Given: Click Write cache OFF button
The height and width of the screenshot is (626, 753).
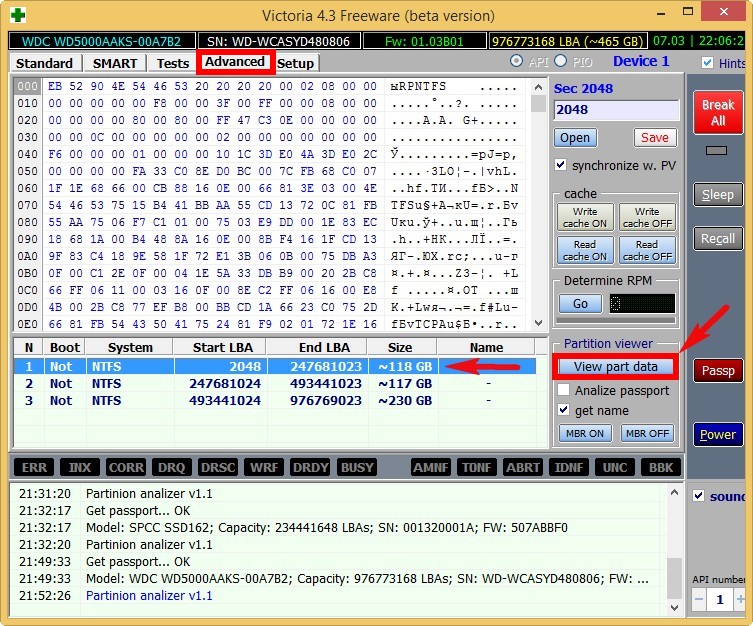Looking at the screenshot, I should tap(647, 217).
